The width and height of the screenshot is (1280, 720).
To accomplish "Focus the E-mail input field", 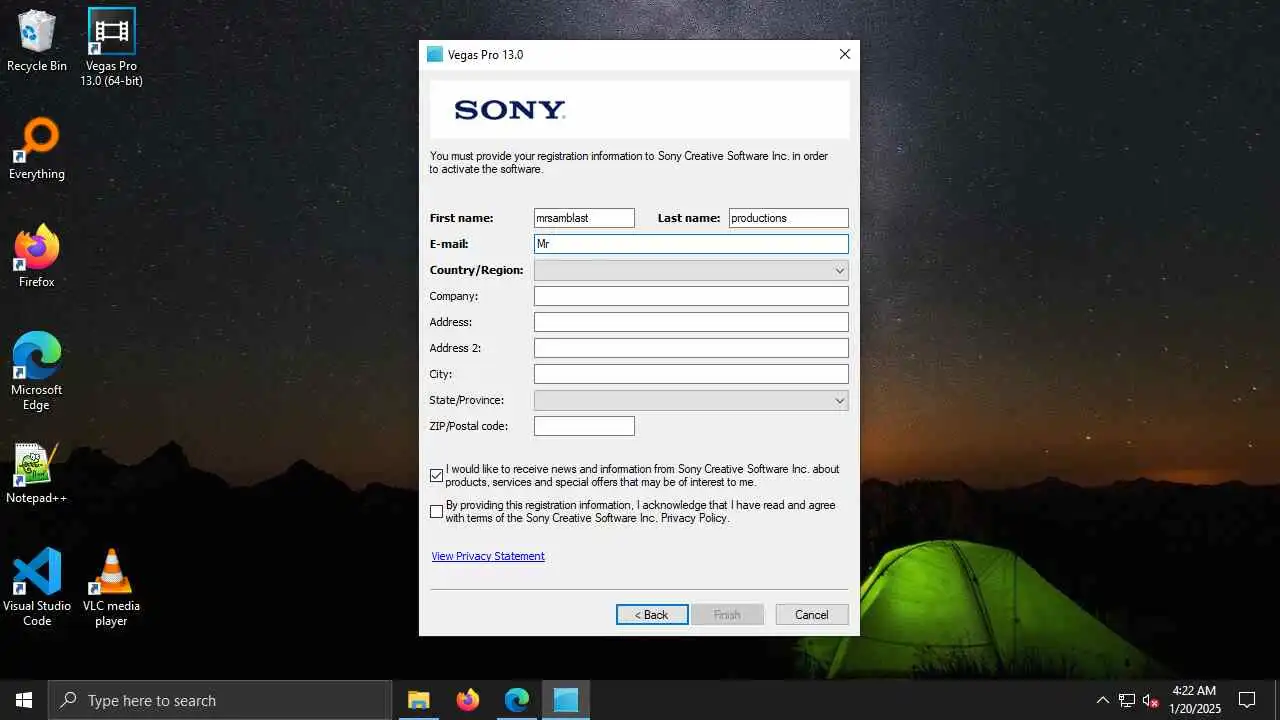I will tap(691, 244).
